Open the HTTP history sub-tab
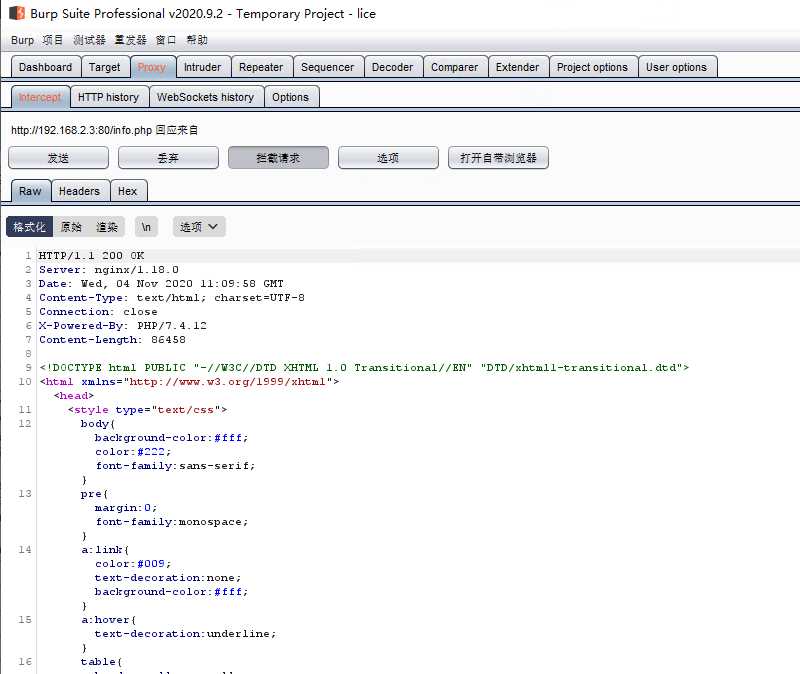The height and width of the screenshot is (674, 800). coord(109,97)
